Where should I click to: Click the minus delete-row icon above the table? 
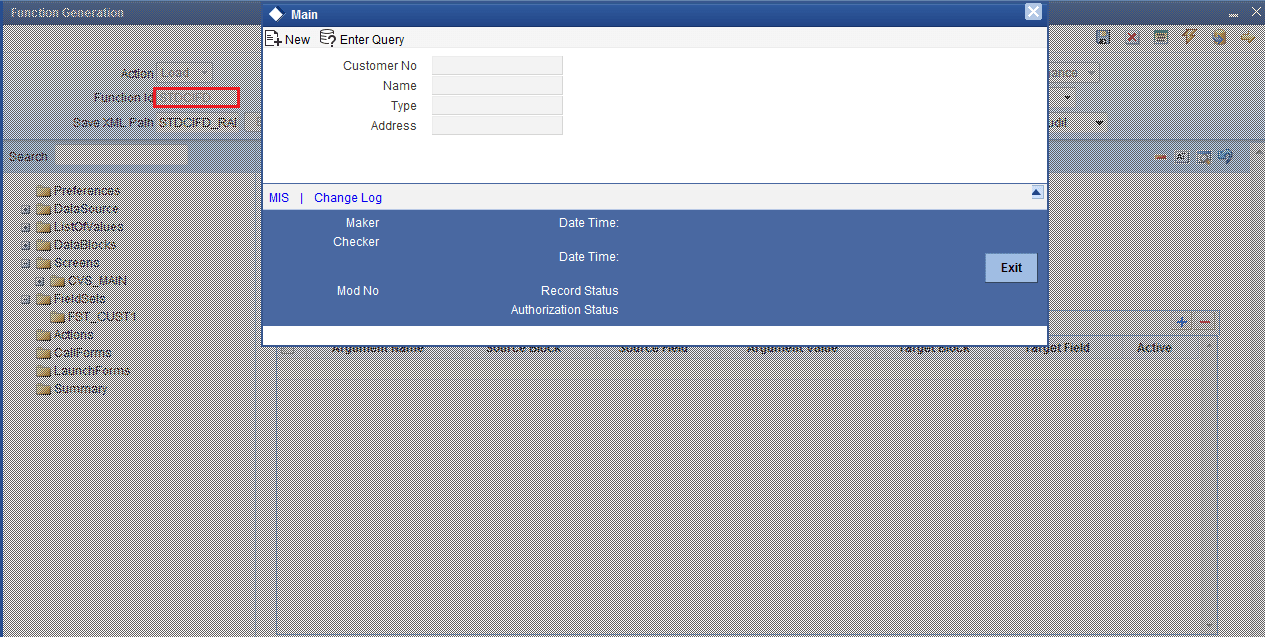[x=1204, y=322]
